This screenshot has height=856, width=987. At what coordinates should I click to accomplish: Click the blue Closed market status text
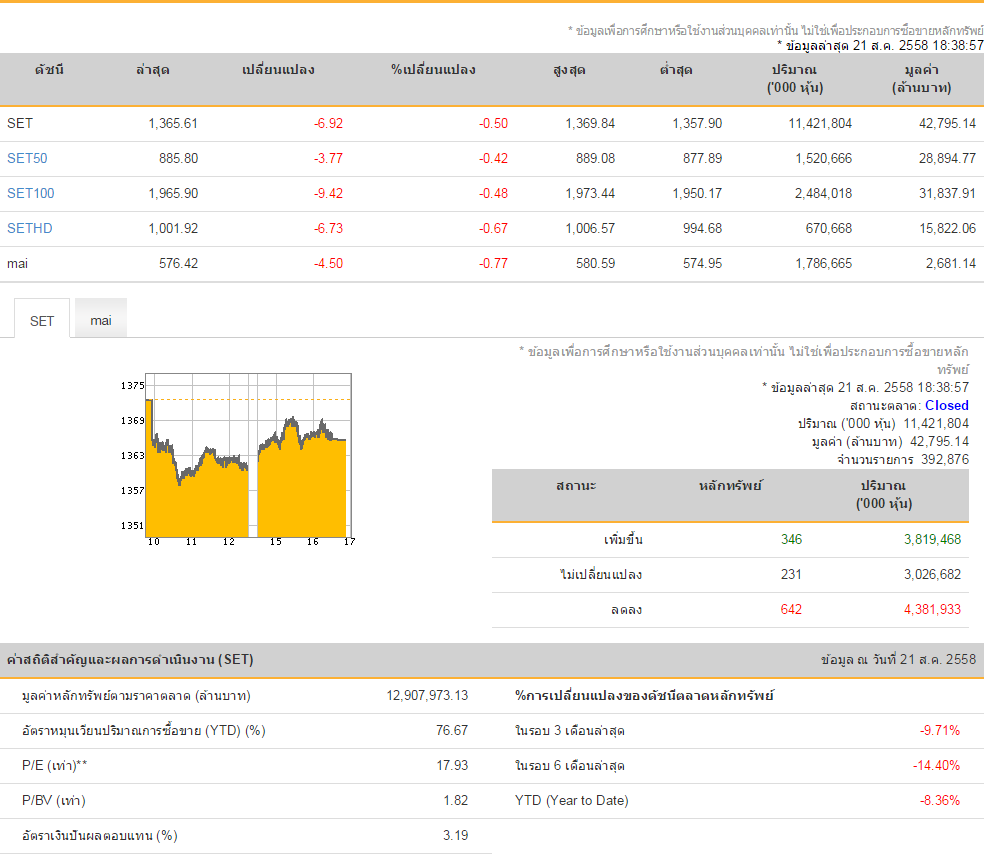(946, 406)
